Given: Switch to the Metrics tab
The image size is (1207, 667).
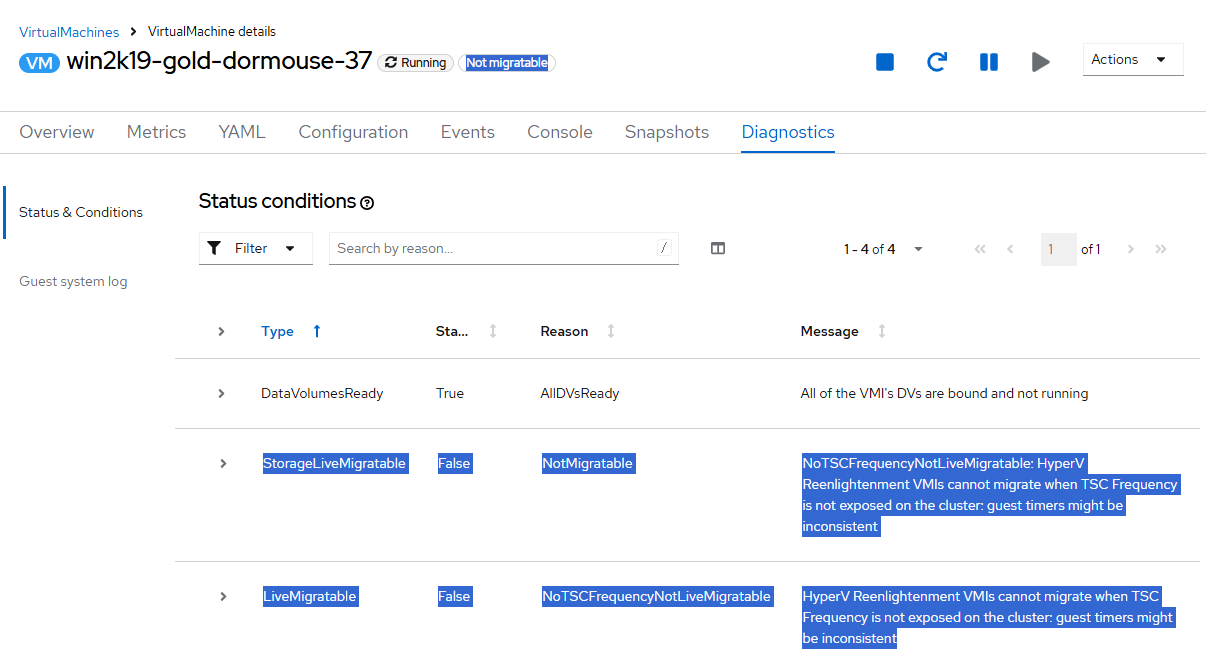Looking at the screenshot, I should (x=156, y=132).
